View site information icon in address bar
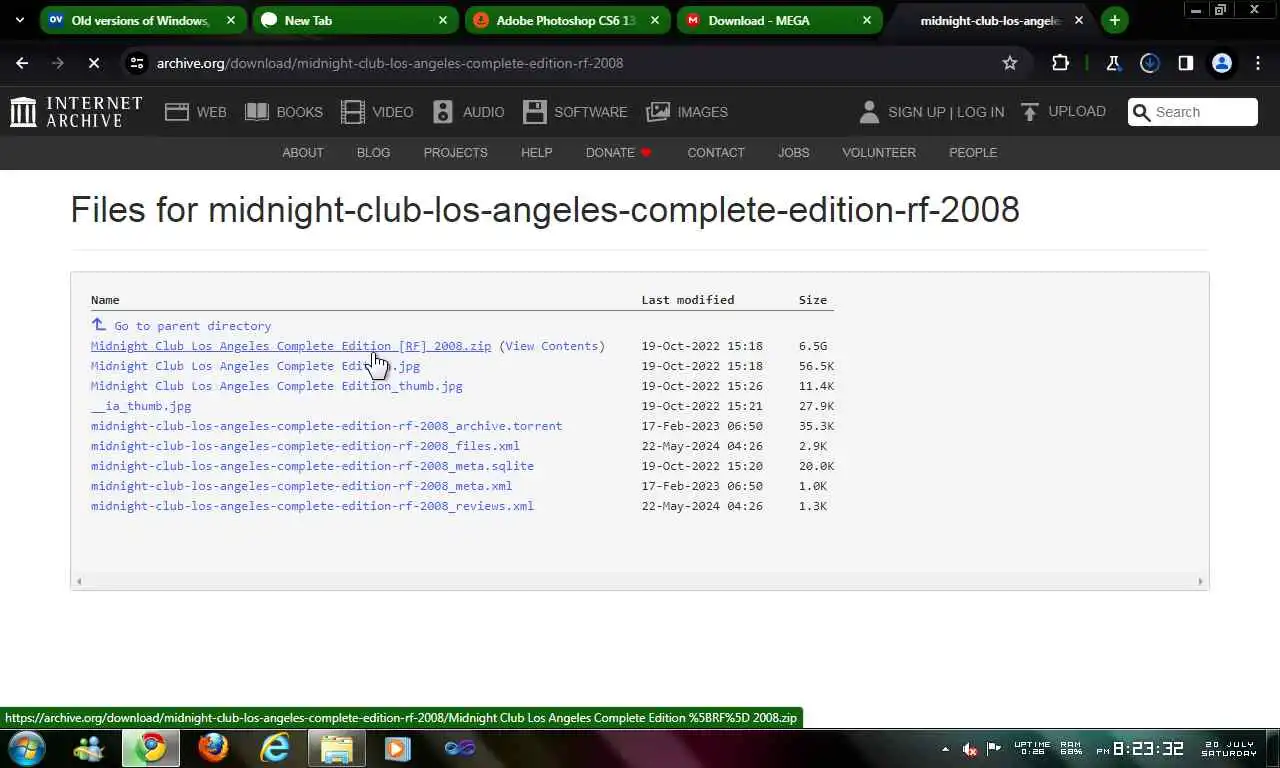The width and height of the screenshot is (1280, 768). (137, 63)
